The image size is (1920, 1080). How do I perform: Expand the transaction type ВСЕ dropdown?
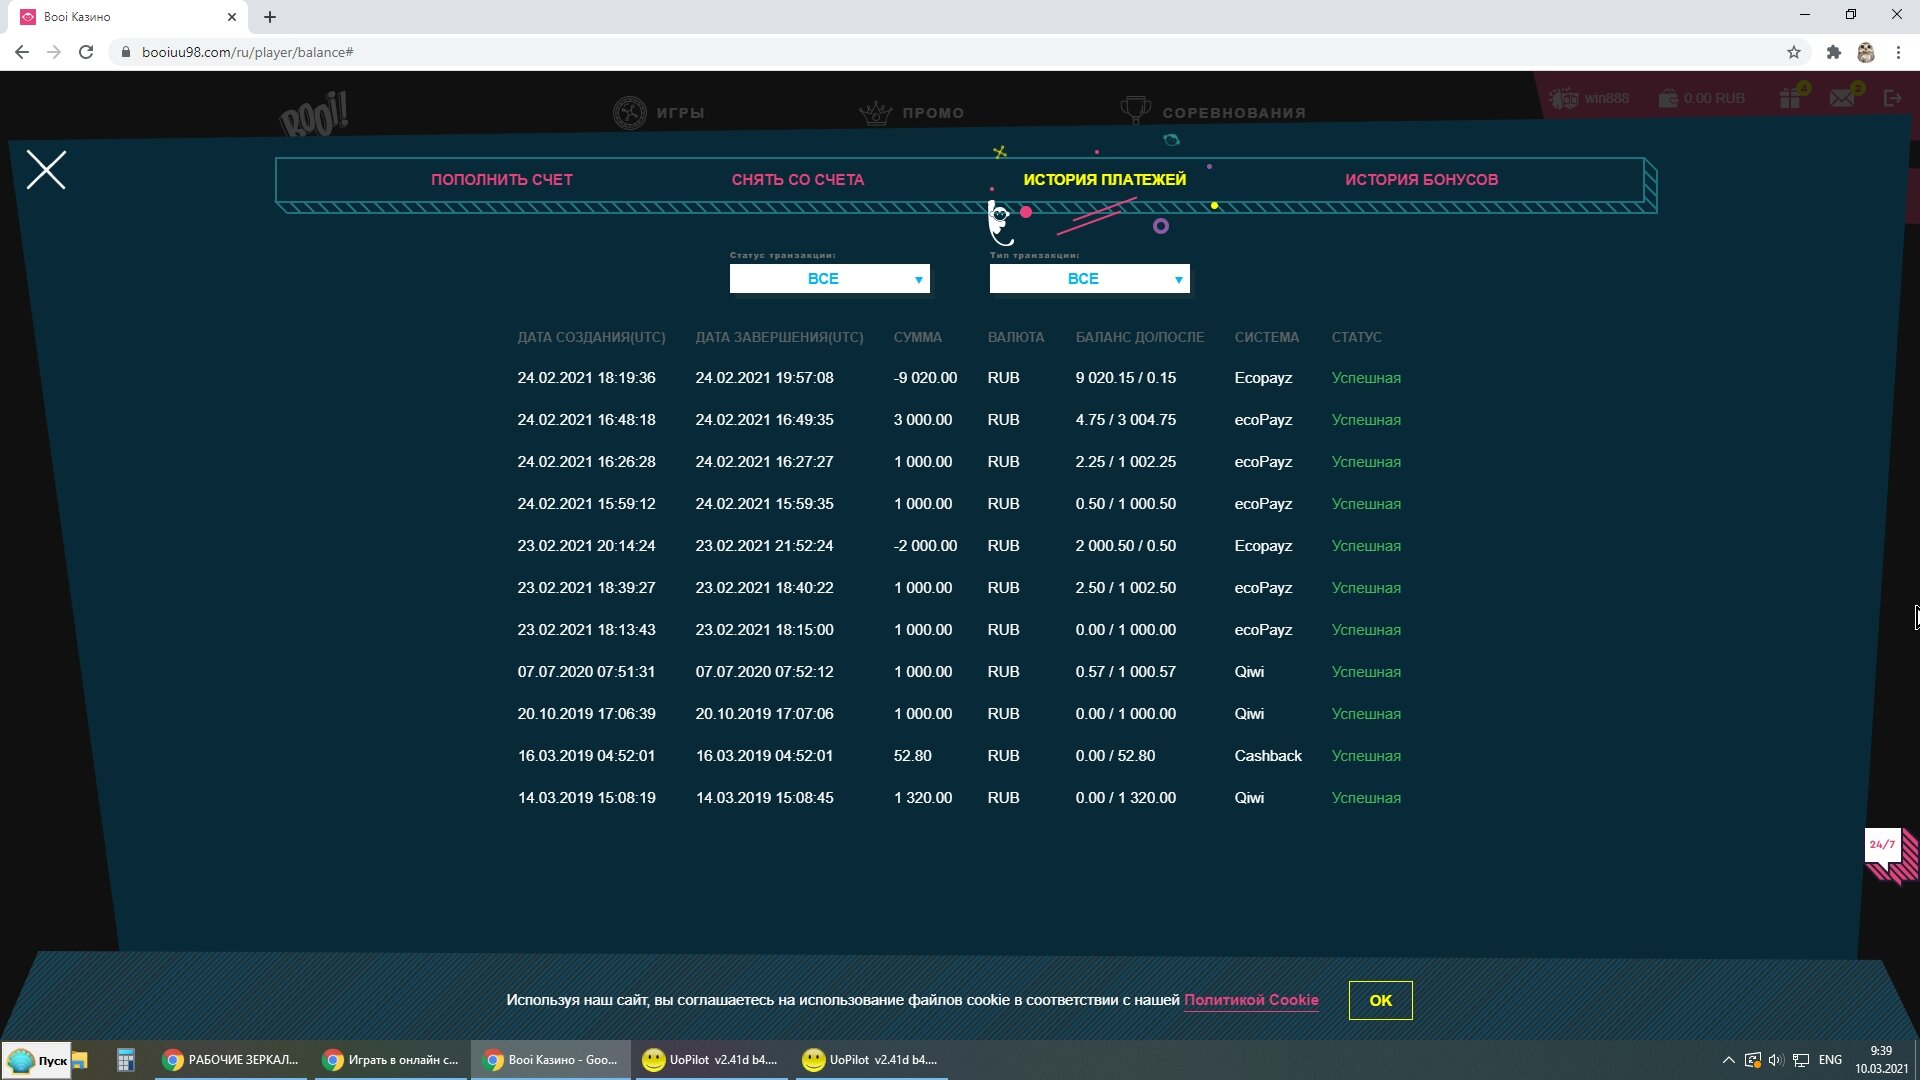[x=1089, y=279]
